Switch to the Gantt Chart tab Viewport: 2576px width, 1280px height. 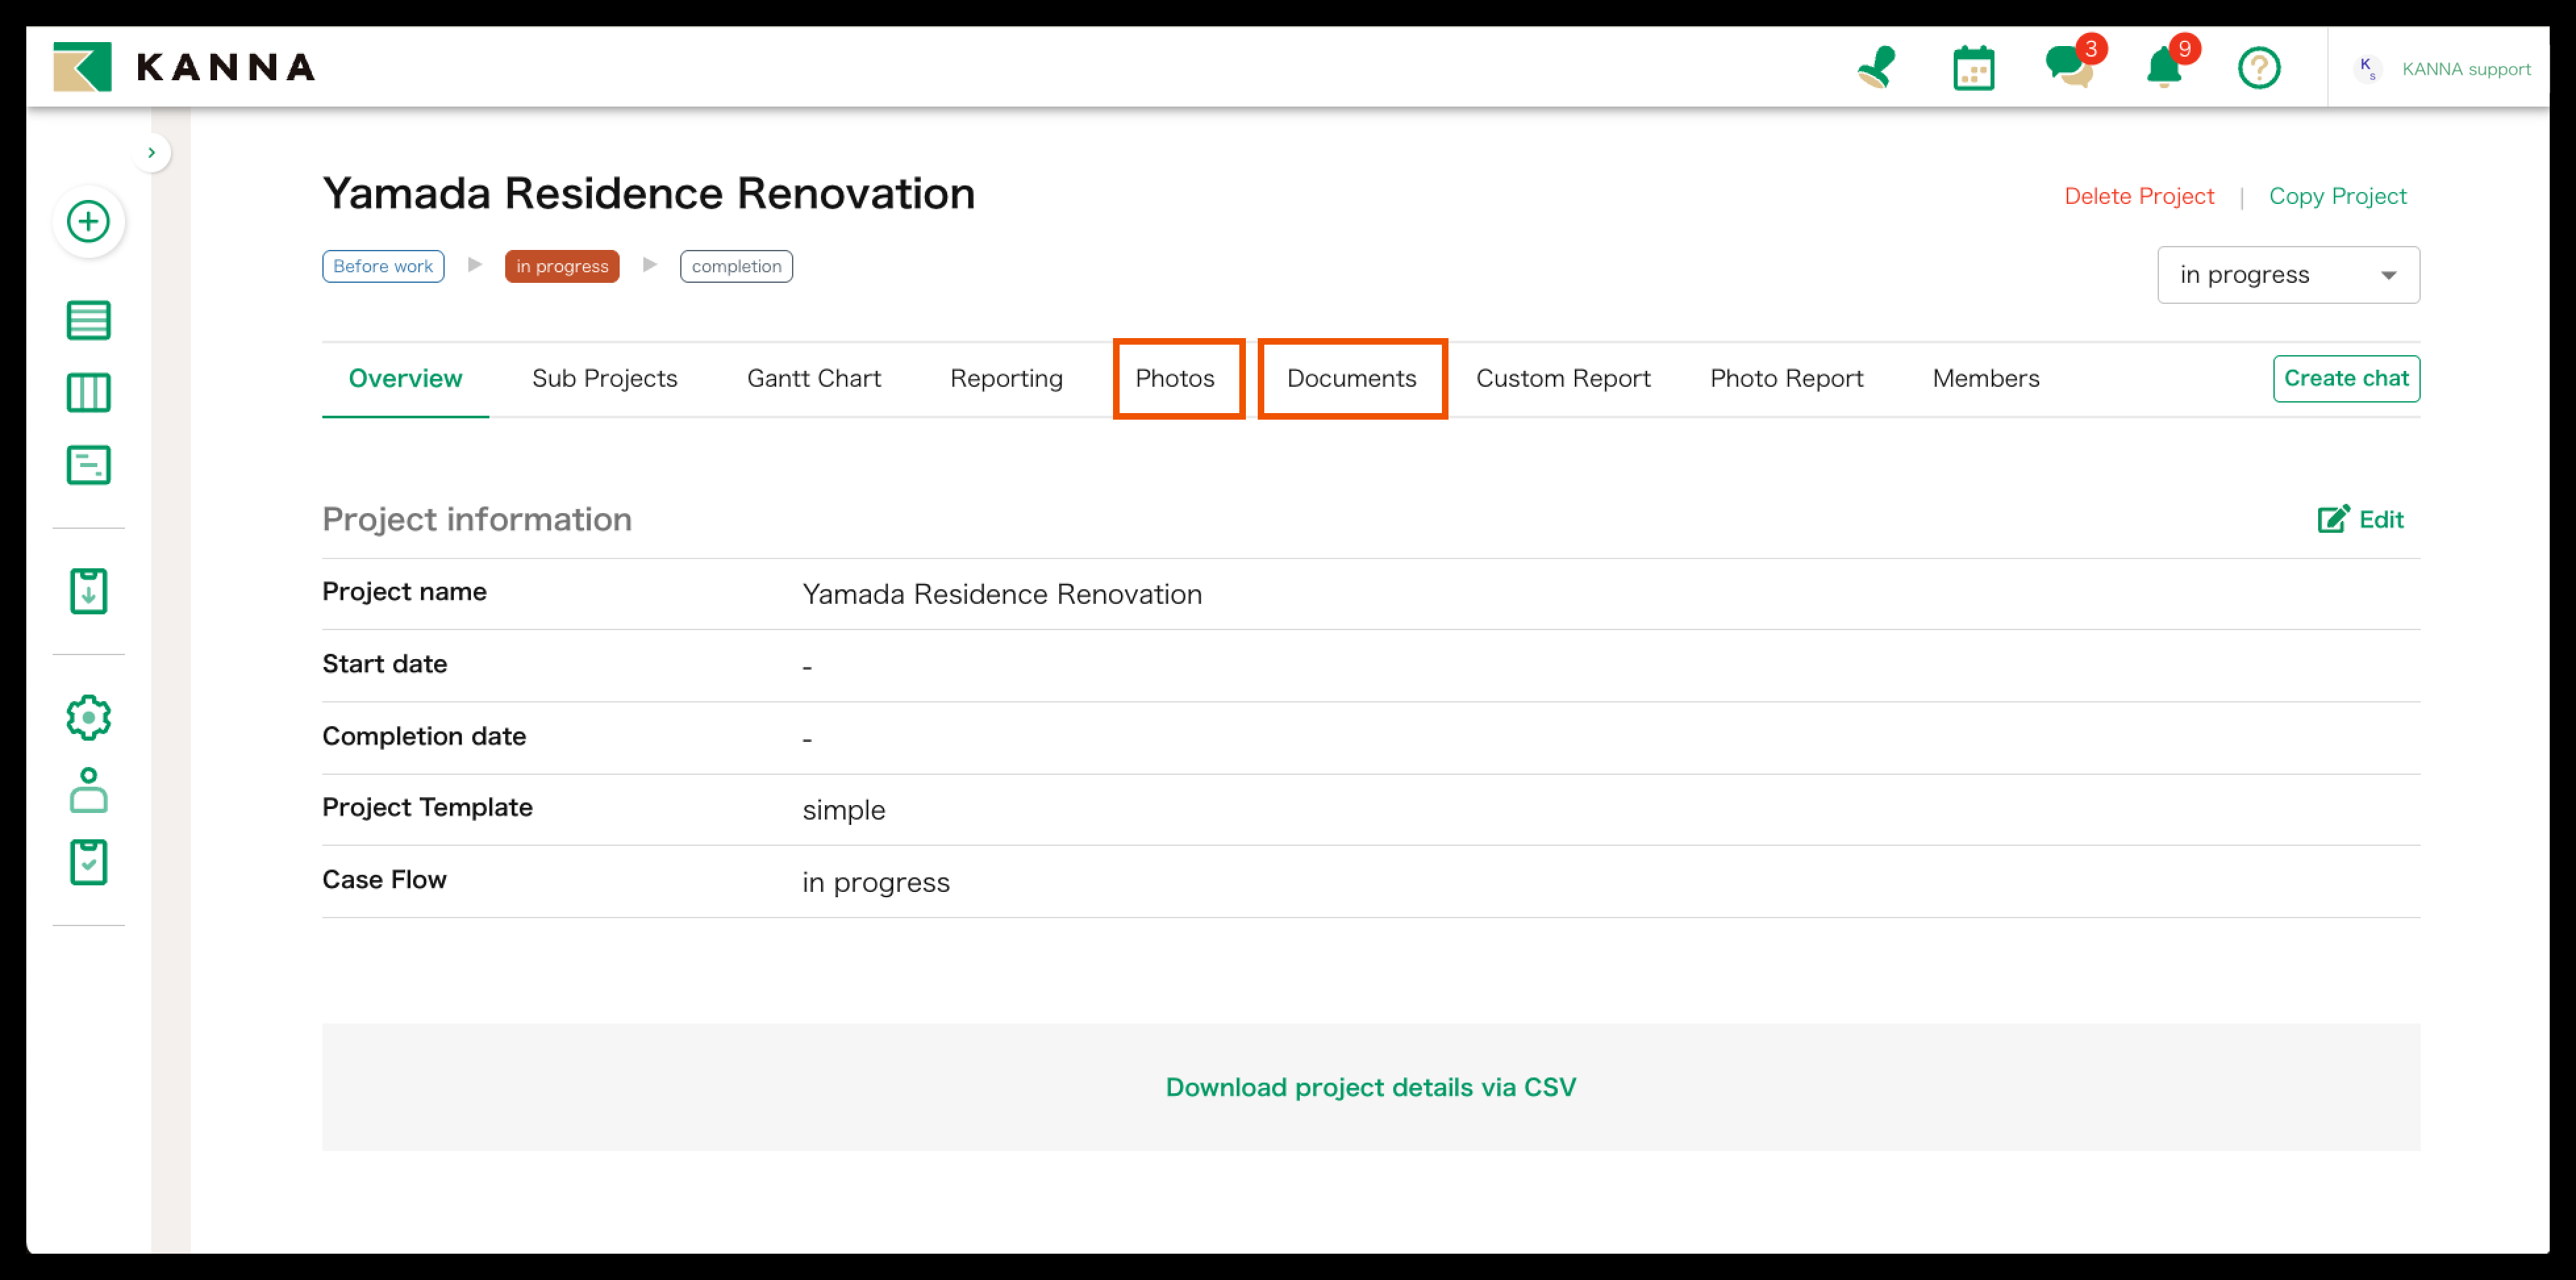813,379
